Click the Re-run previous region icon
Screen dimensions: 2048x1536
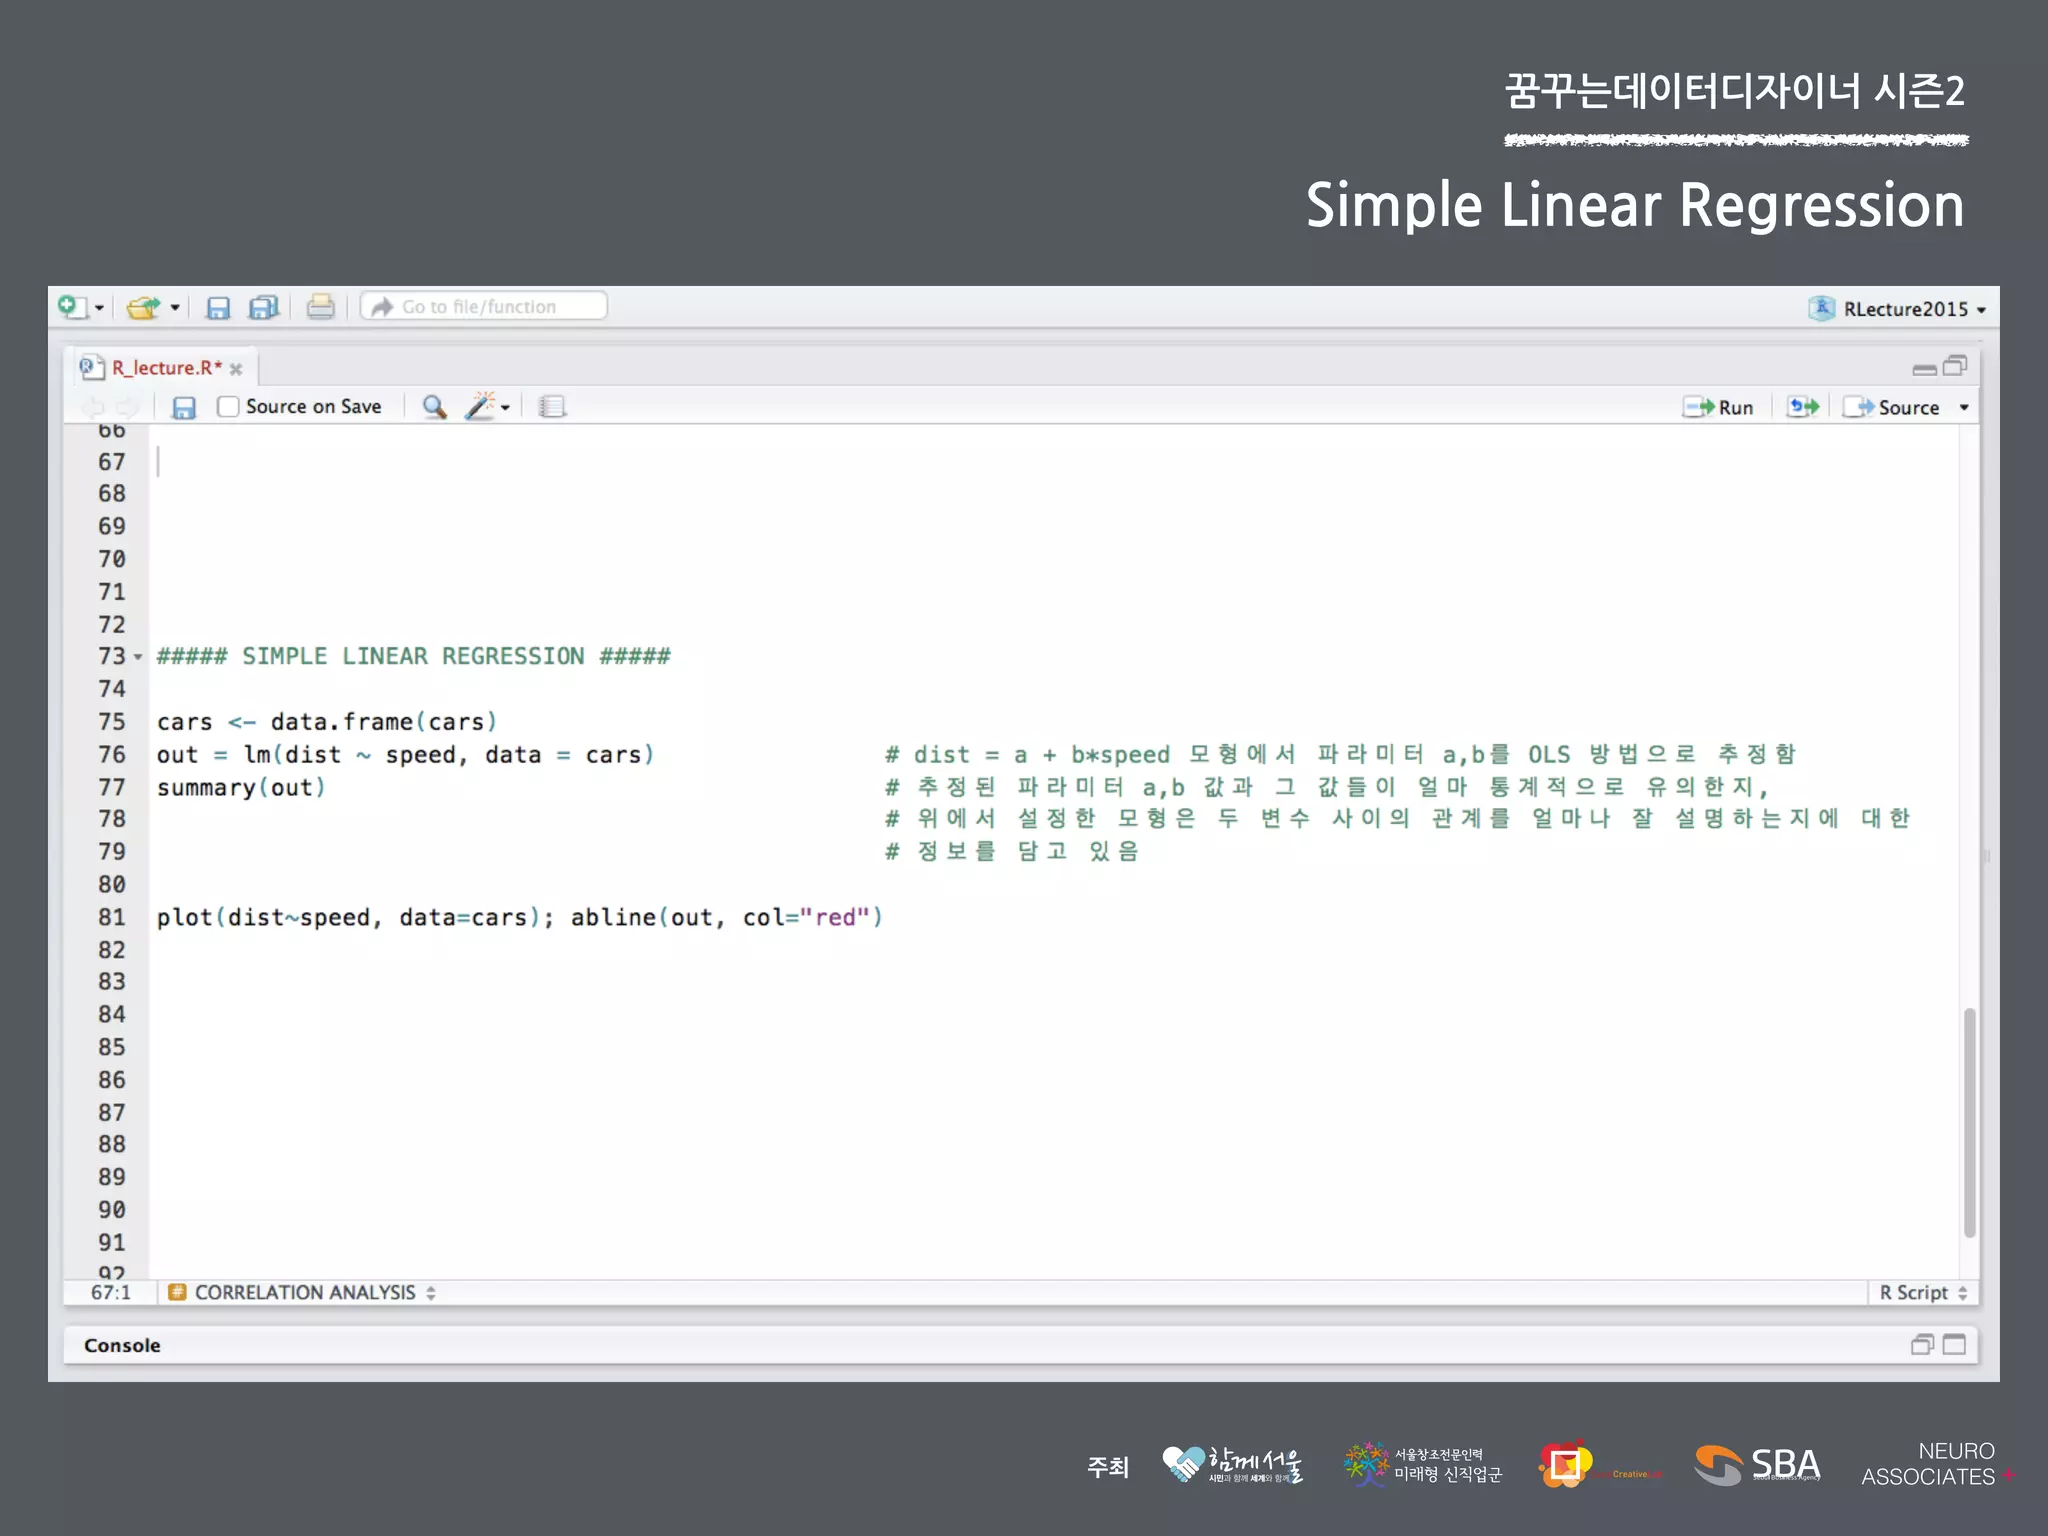coord(1803,407)
